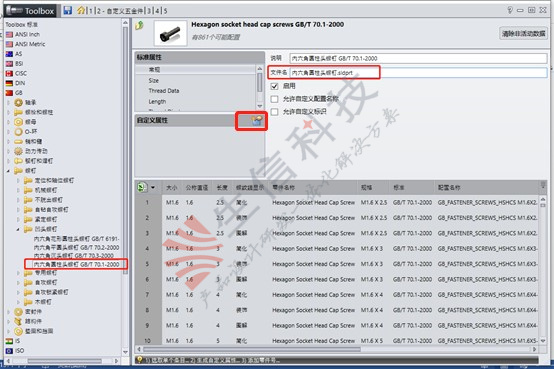
Task: Expand the 轴承 tree node
Action: (x=9, y=102)
